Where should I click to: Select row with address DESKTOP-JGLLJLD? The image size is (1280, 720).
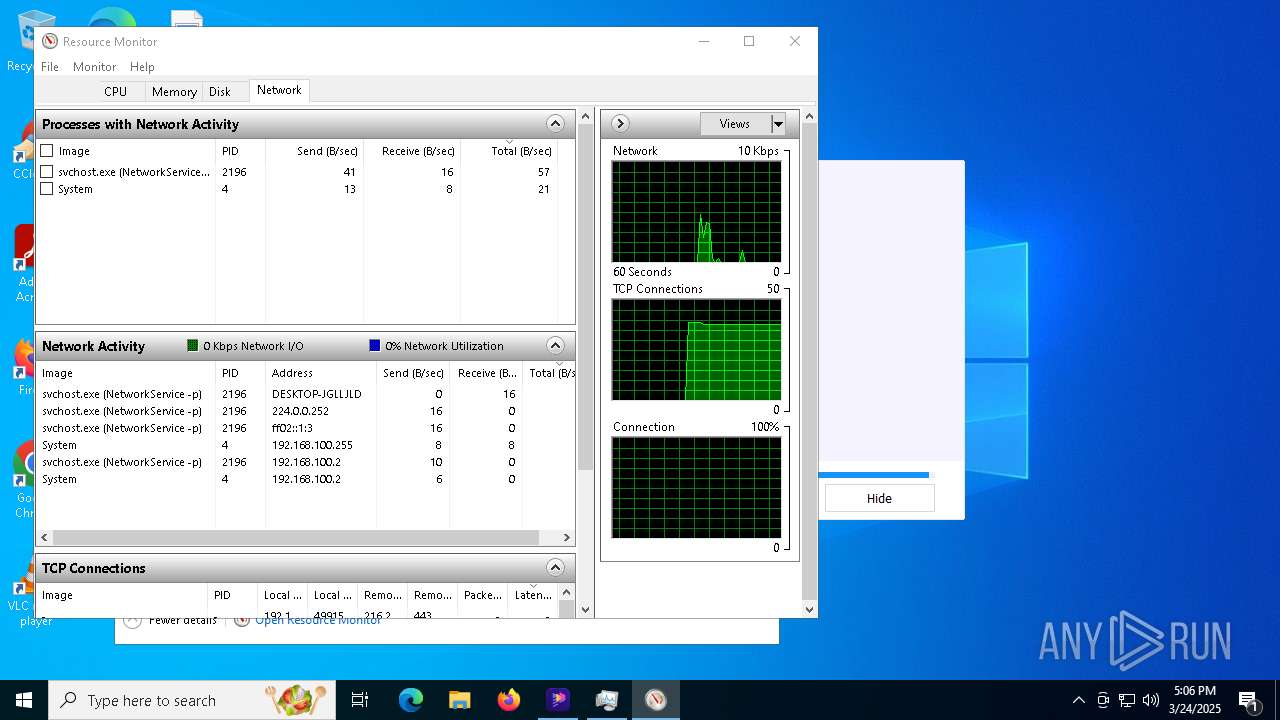[305, 394]
